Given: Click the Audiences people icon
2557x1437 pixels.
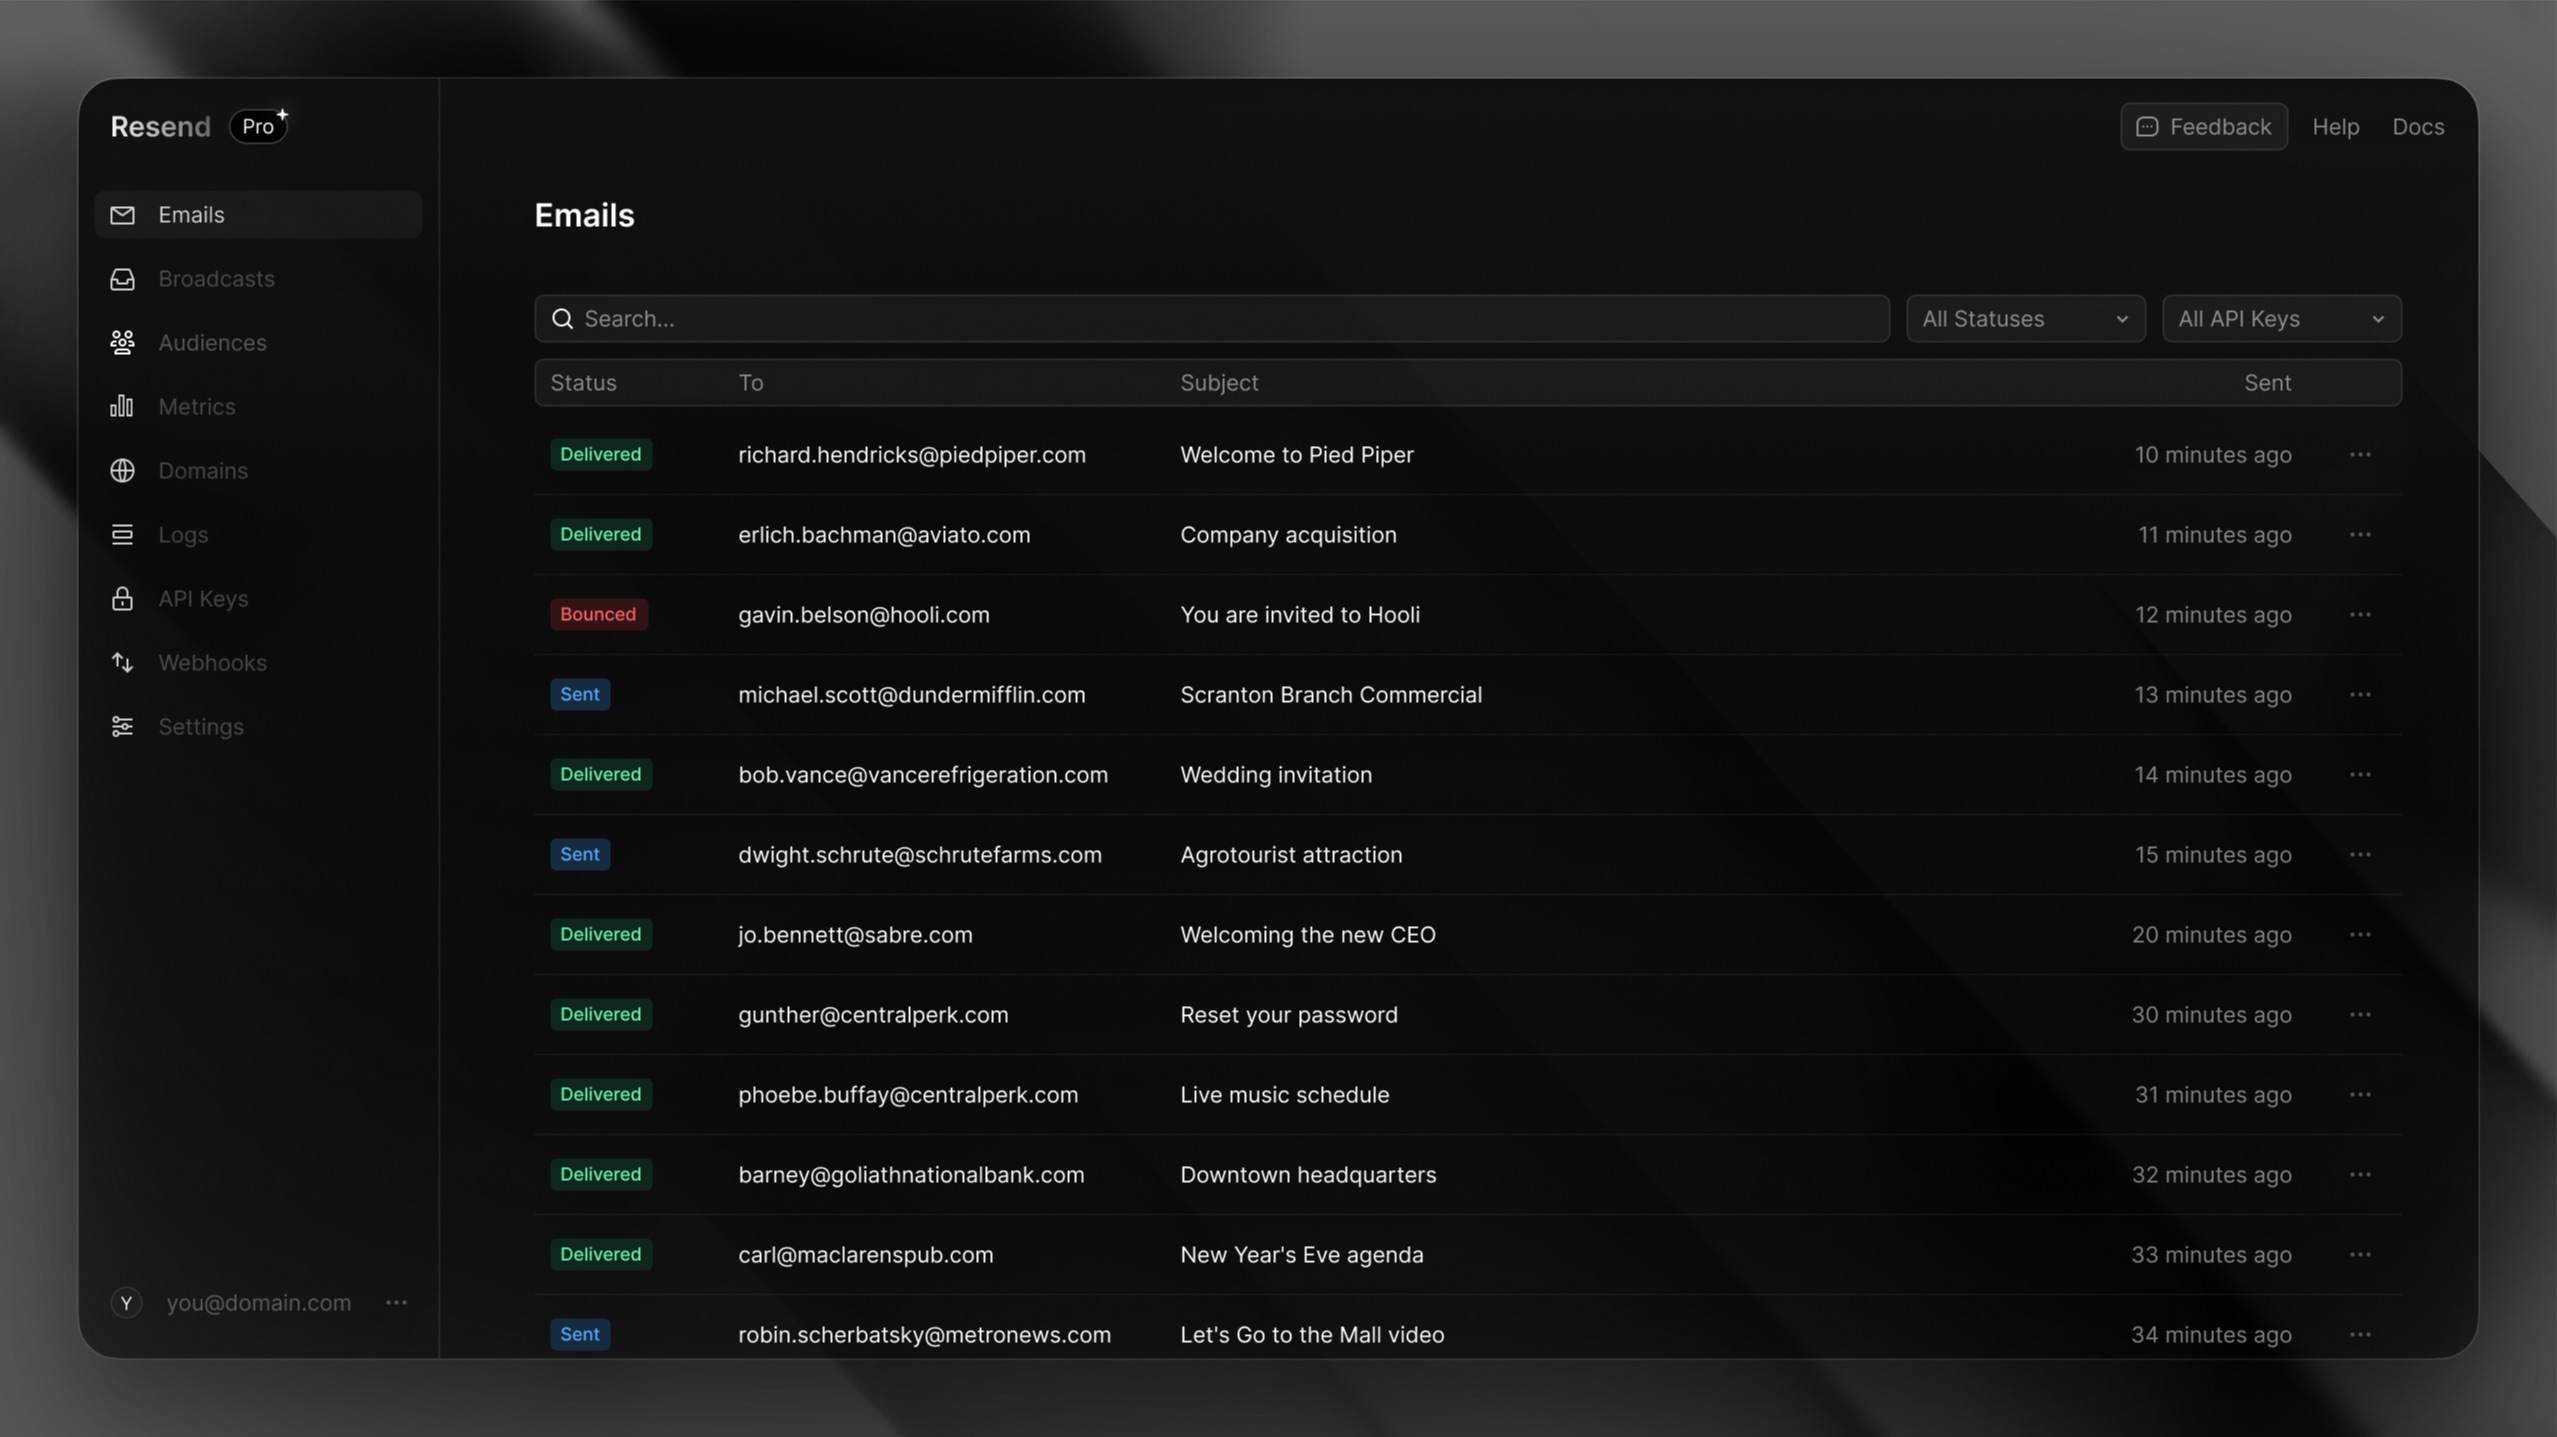Looking at the screenshot, I should pyautogui.click(x=121, y=342).
